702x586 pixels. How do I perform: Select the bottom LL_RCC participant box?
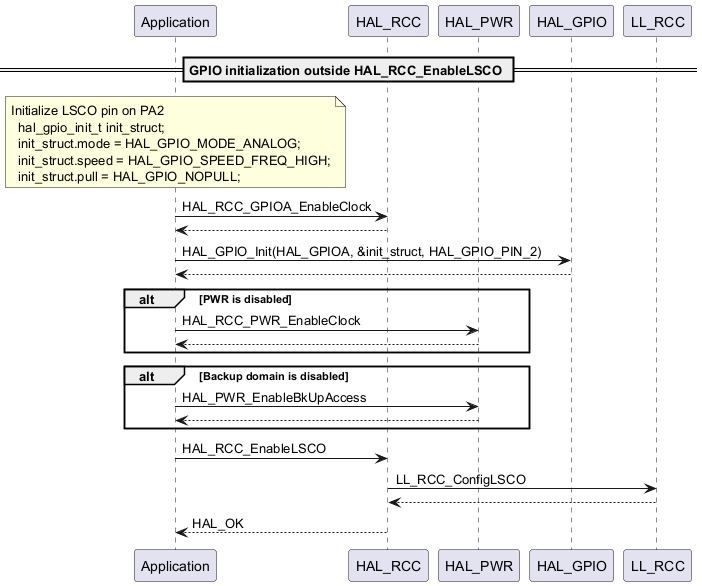pos(656,566)
